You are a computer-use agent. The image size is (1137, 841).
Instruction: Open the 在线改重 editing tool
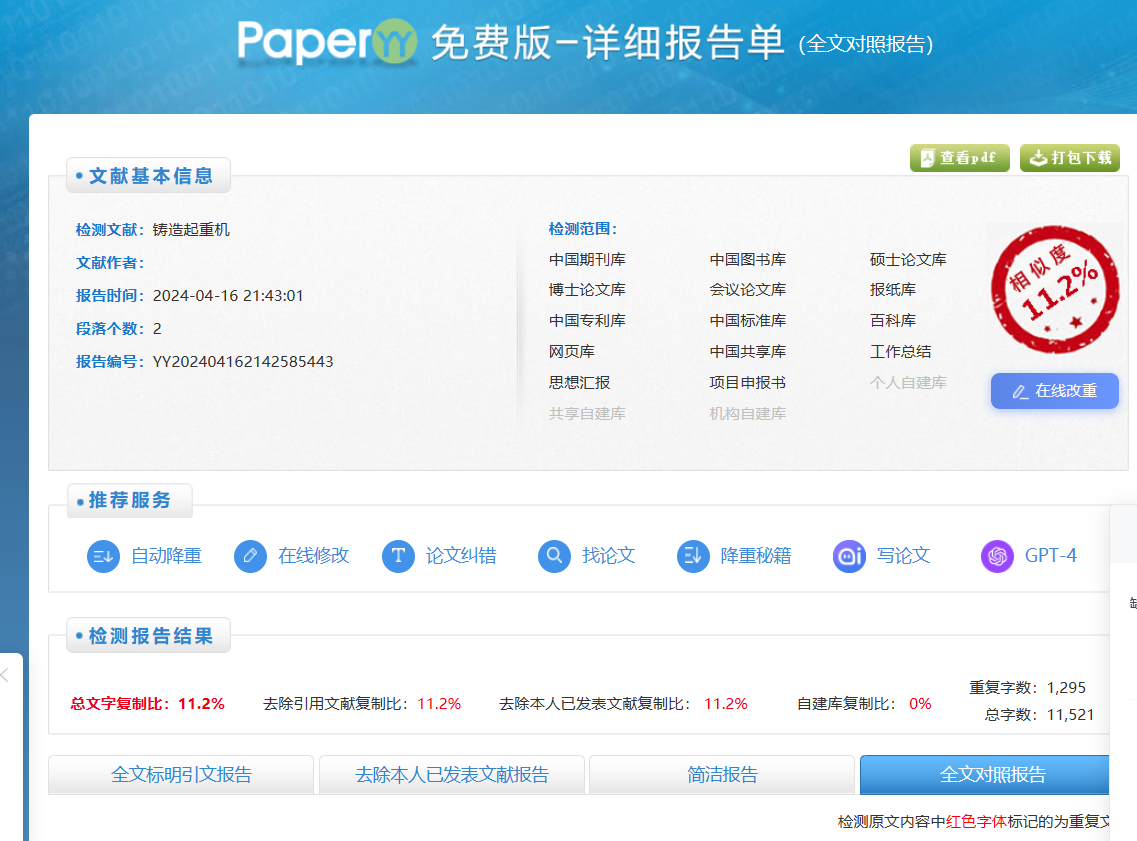point(1054,391)
